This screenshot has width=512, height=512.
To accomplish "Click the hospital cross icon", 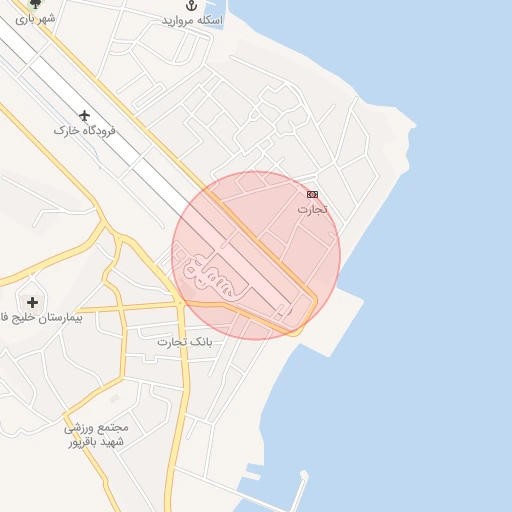I will click(32, 303).
